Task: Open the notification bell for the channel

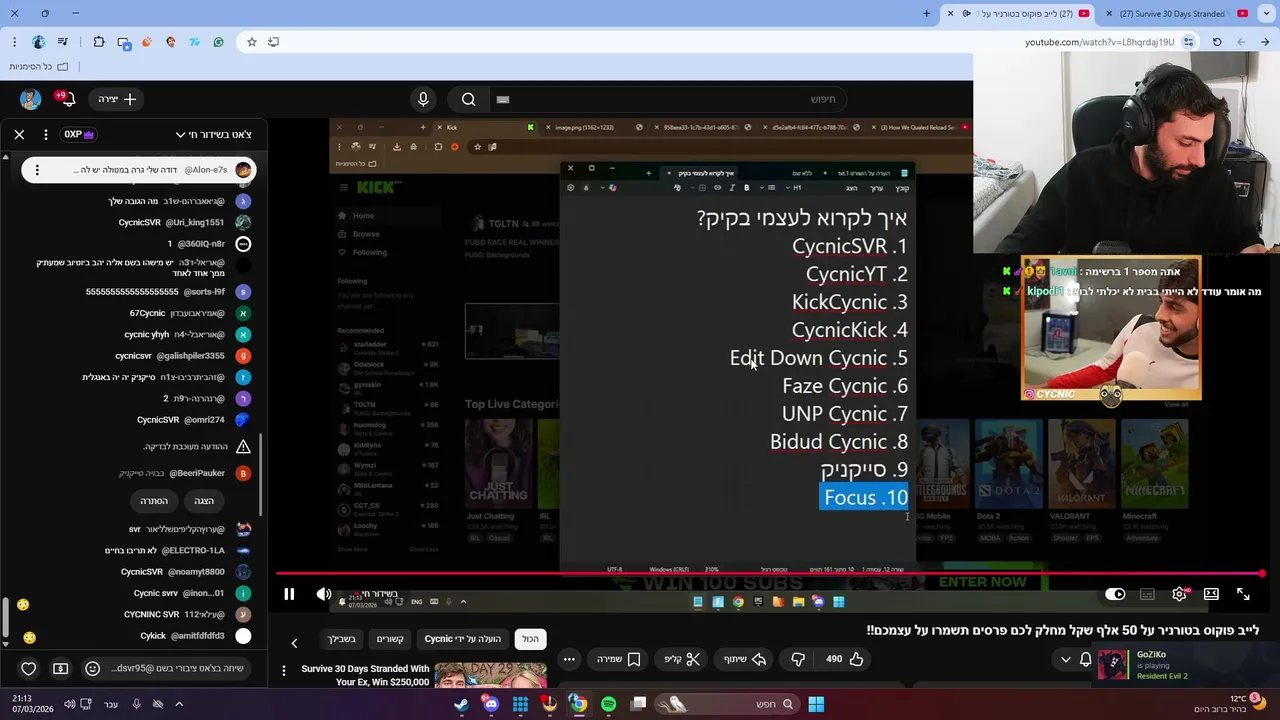Action: click(1086, 660)
